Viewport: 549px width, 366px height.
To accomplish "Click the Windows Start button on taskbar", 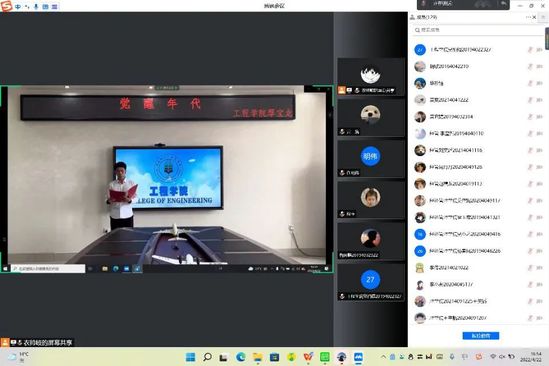I will click(x=190, y=357).
